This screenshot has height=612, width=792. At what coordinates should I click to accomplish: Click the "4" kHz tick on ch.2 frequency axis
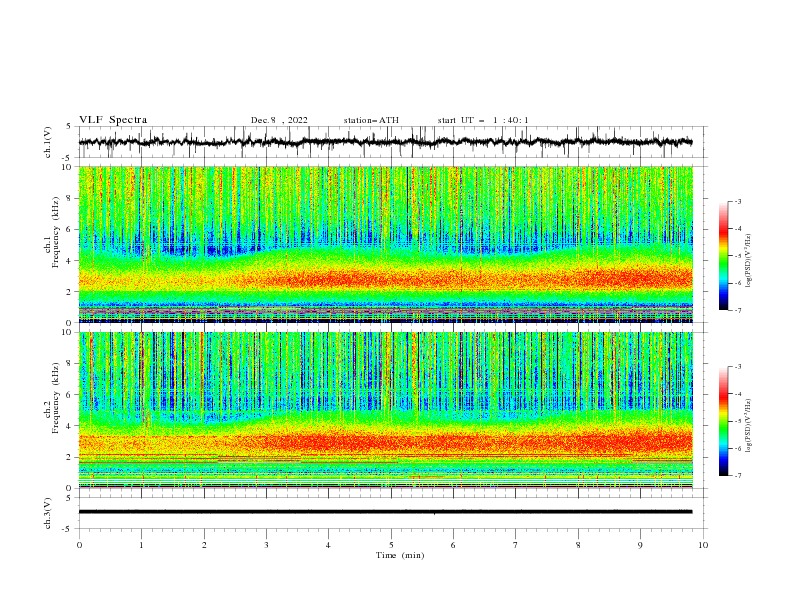click(x=69, y=426)
